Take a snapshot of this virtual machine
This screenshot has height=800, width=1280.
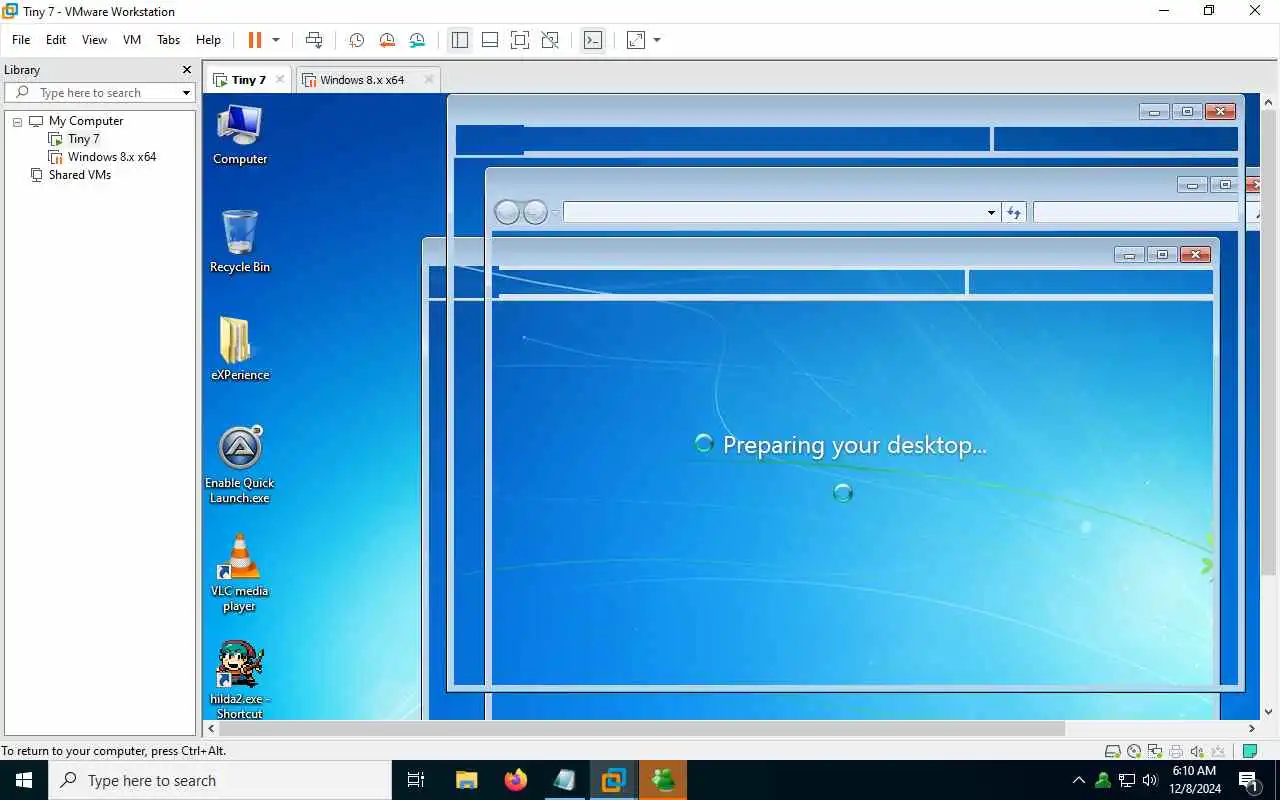point(356,40)
